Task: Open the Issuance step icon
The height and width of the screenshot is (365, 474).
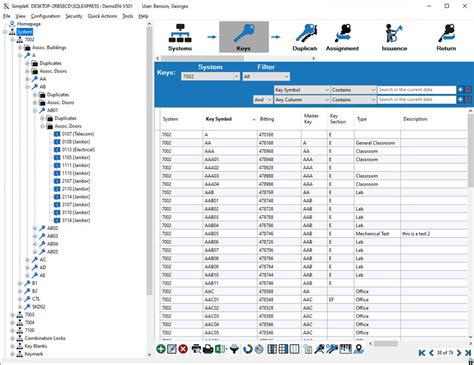Action: point(394,37)
